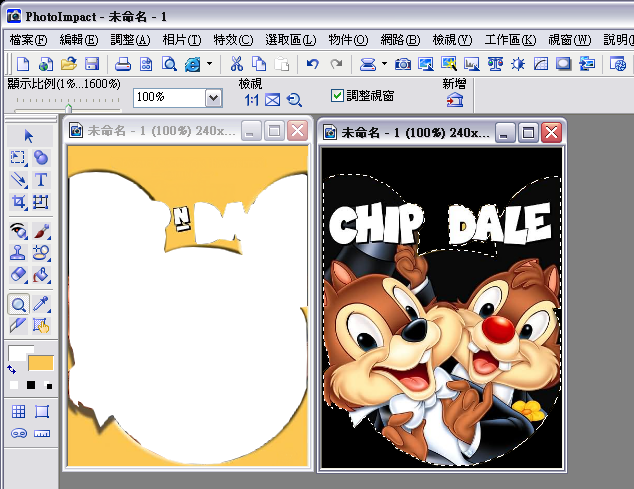Open the 相片(T) menu
This screenshot has width=634, height=489.
point(182,40)
